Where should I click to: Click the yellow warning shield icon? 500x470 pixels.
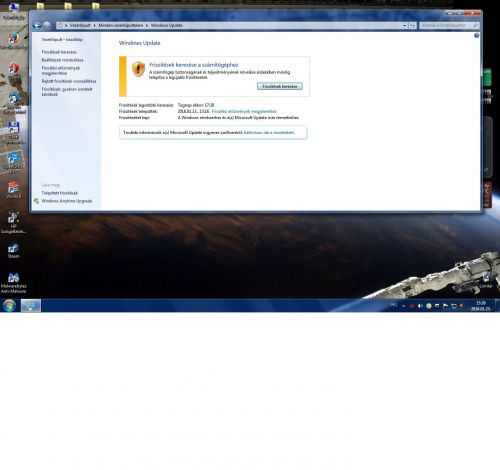(138, 69)
